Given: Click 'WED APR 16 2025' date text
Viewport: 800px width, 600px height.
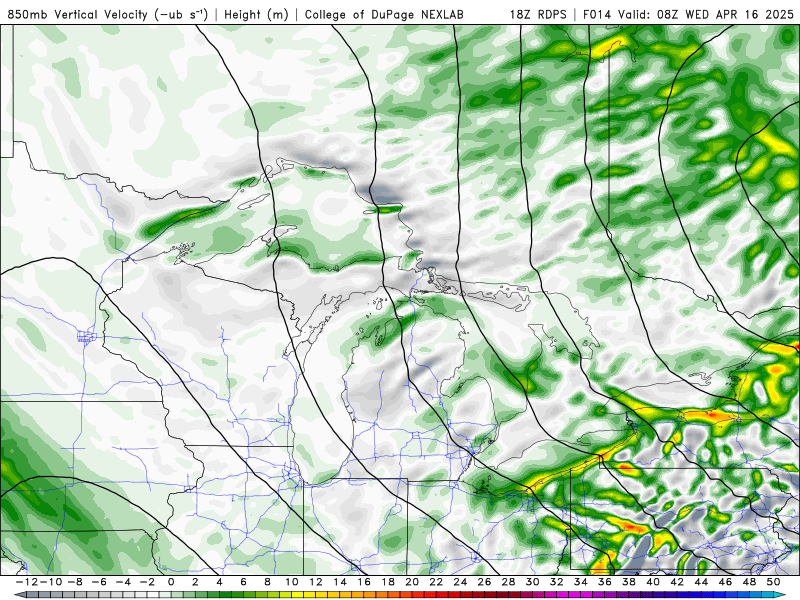Looking at the screenshot, I should (739, 14).
